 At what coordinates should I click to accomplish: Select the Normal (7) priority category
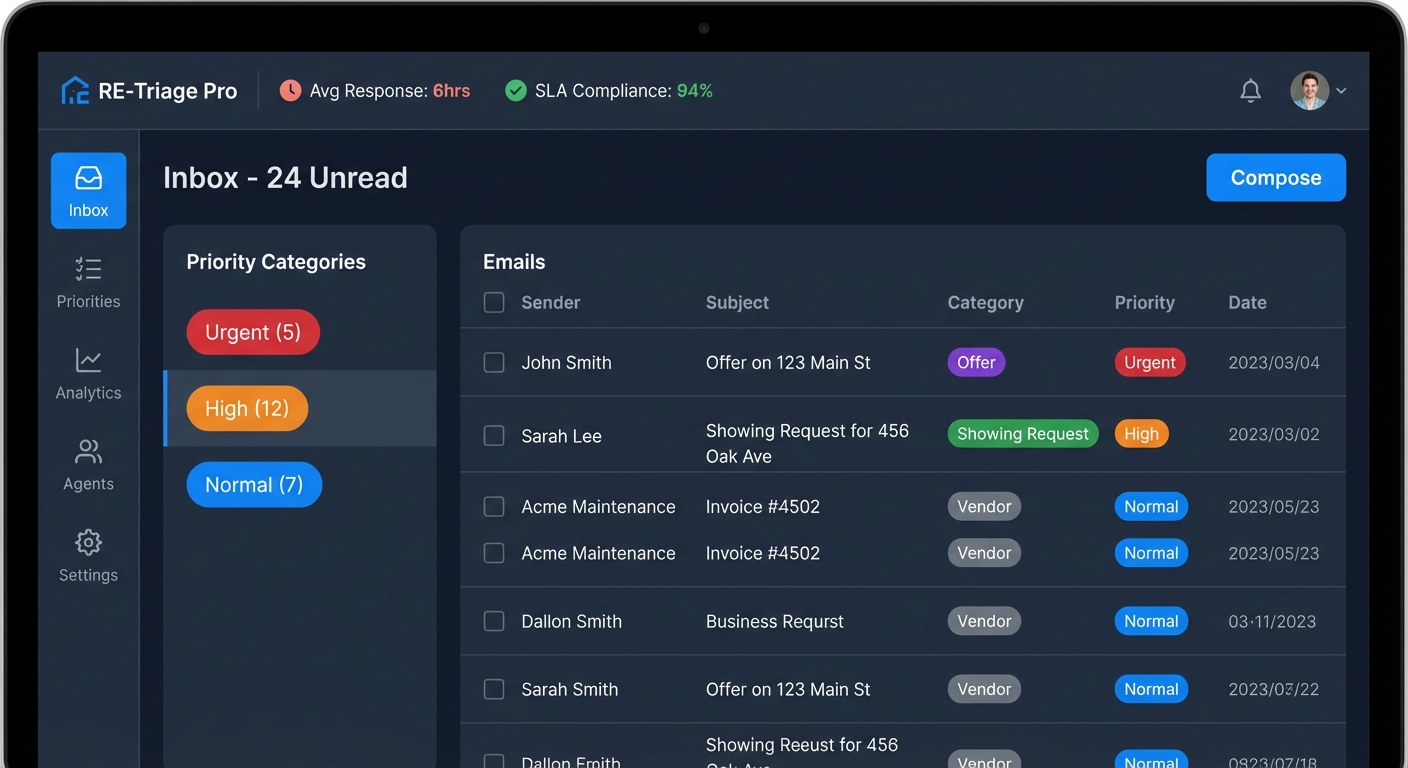(x=254, y=485)
